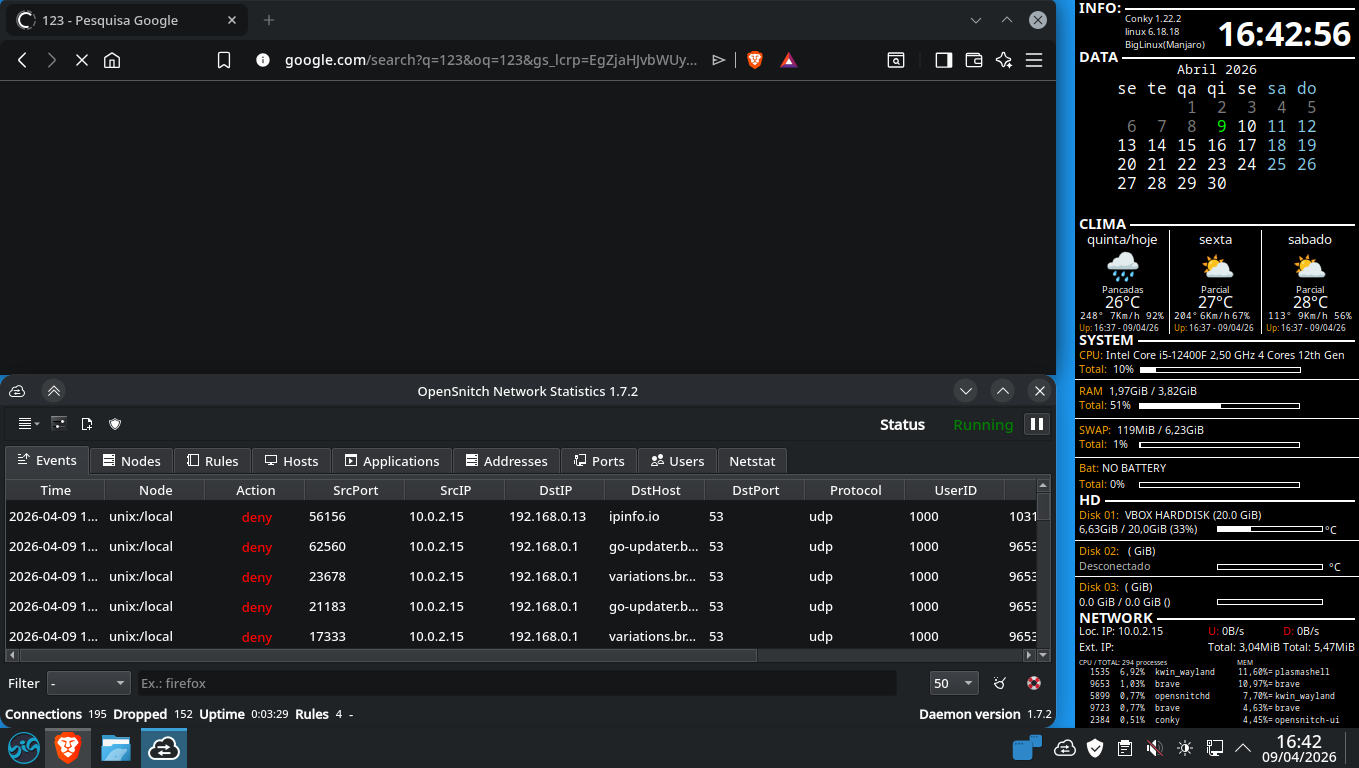Open the Brave Wallet icon
Viewport: 1359px width, 768px height.
(973, 60)
